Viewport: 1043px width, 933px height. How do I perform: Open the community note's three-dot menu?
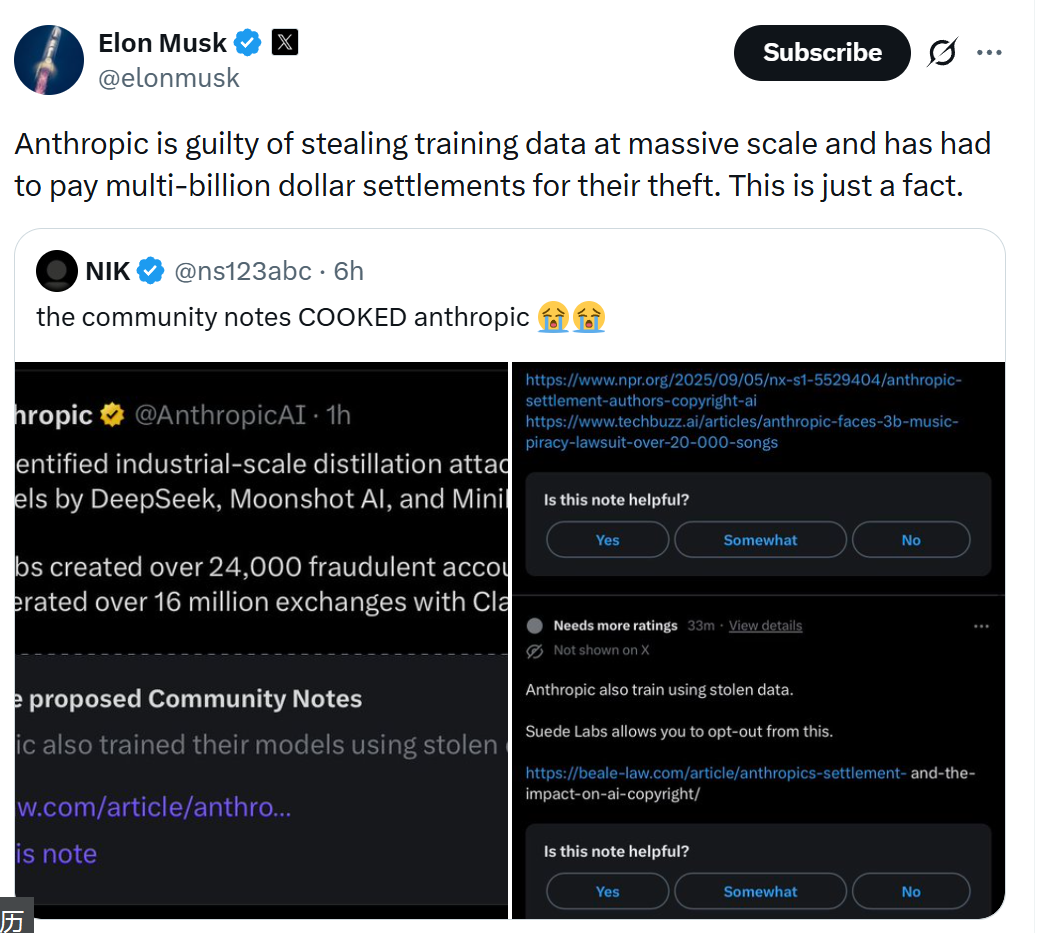point(981,626)
